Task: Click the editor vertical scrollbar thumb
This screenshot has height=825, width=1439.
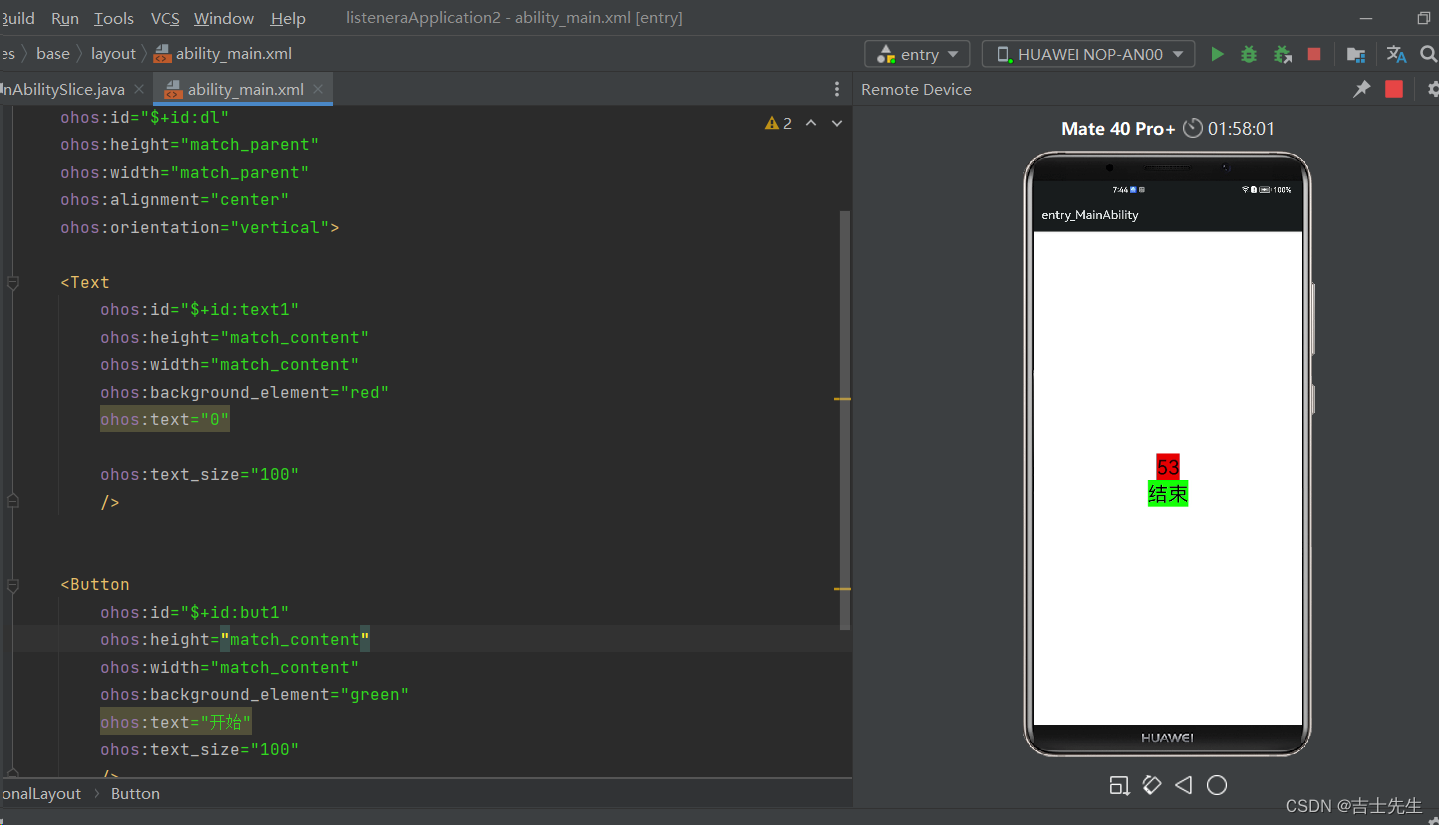Action: coord(845,420)
